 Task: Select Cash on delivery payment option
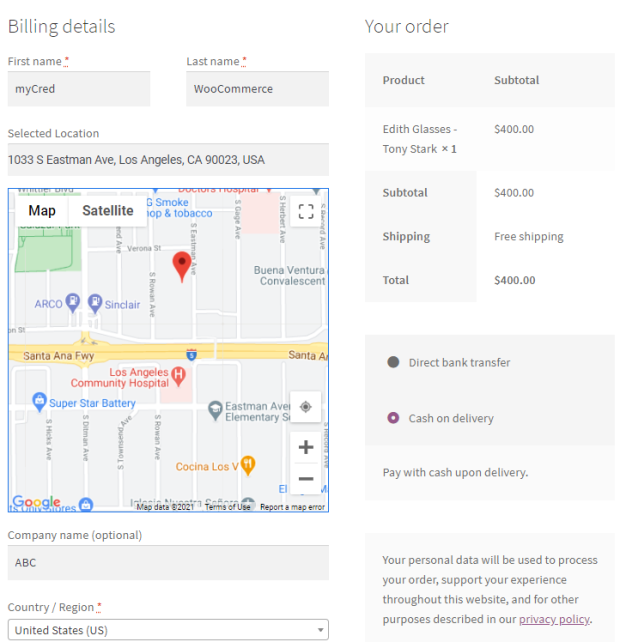click(393, 418)
